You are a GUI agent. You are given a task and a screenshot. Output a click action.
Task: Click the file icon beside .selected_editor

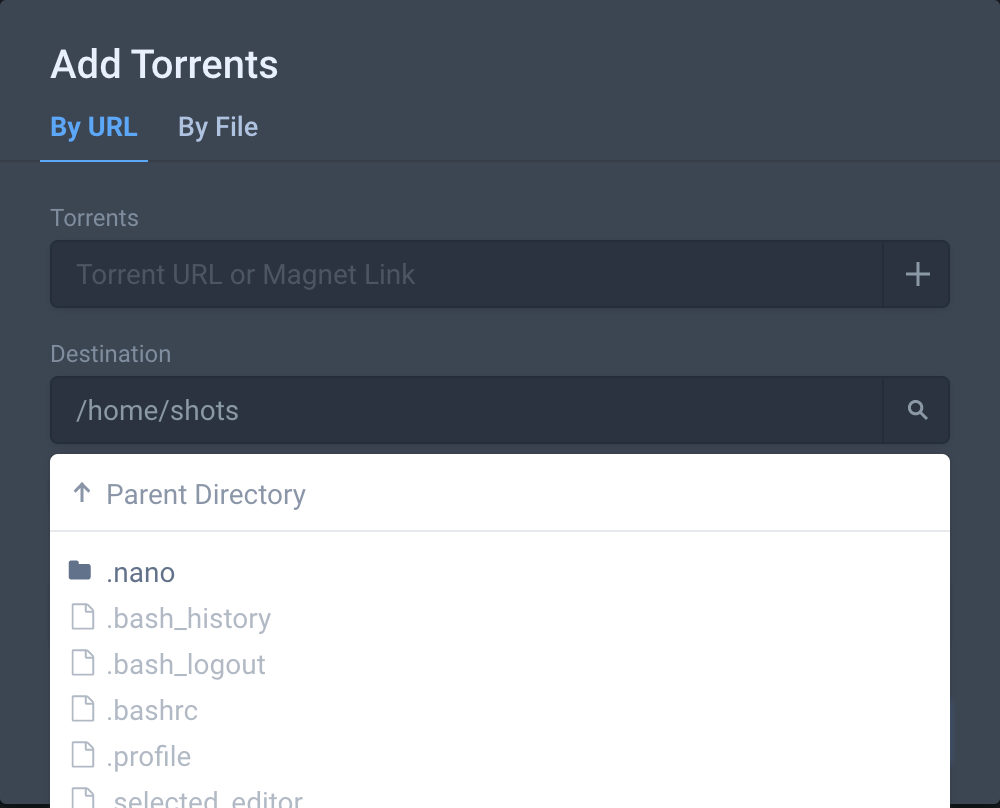[x=82, y=798]
